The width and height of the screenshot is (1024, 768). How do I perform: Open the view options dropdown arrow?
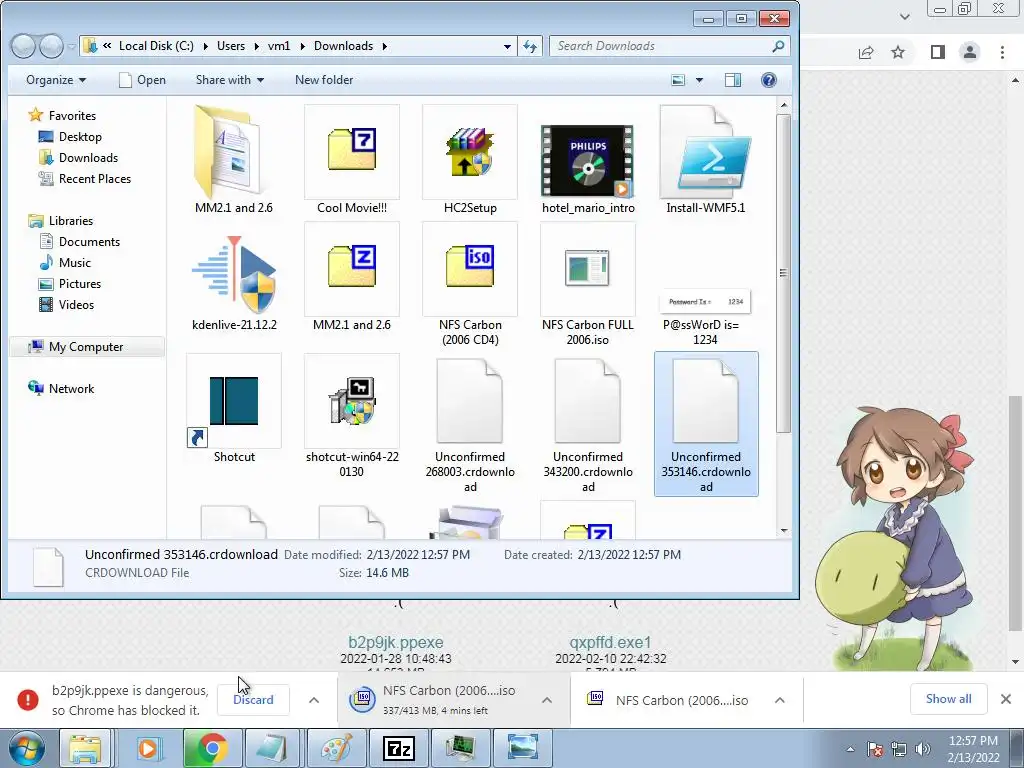pos(699,80)
